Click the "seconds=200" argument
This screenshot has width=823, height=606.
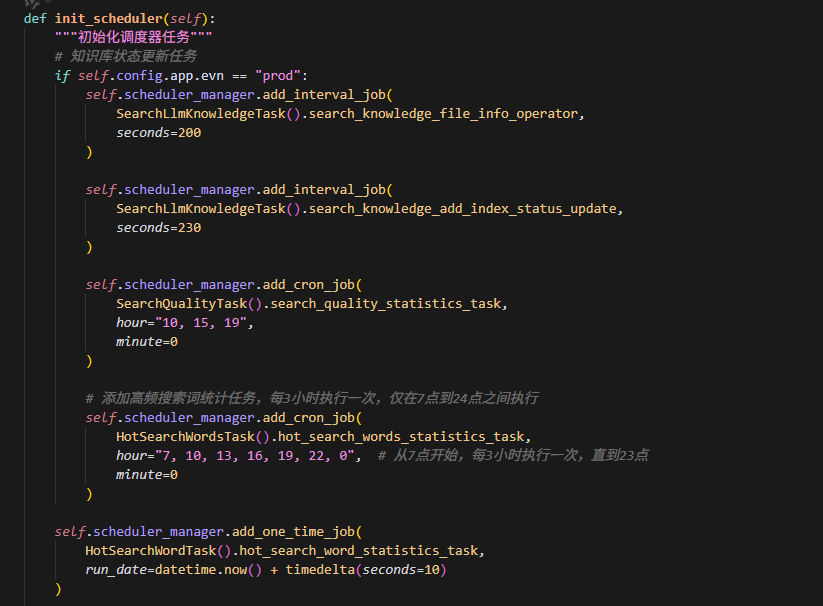coord(159,133)
